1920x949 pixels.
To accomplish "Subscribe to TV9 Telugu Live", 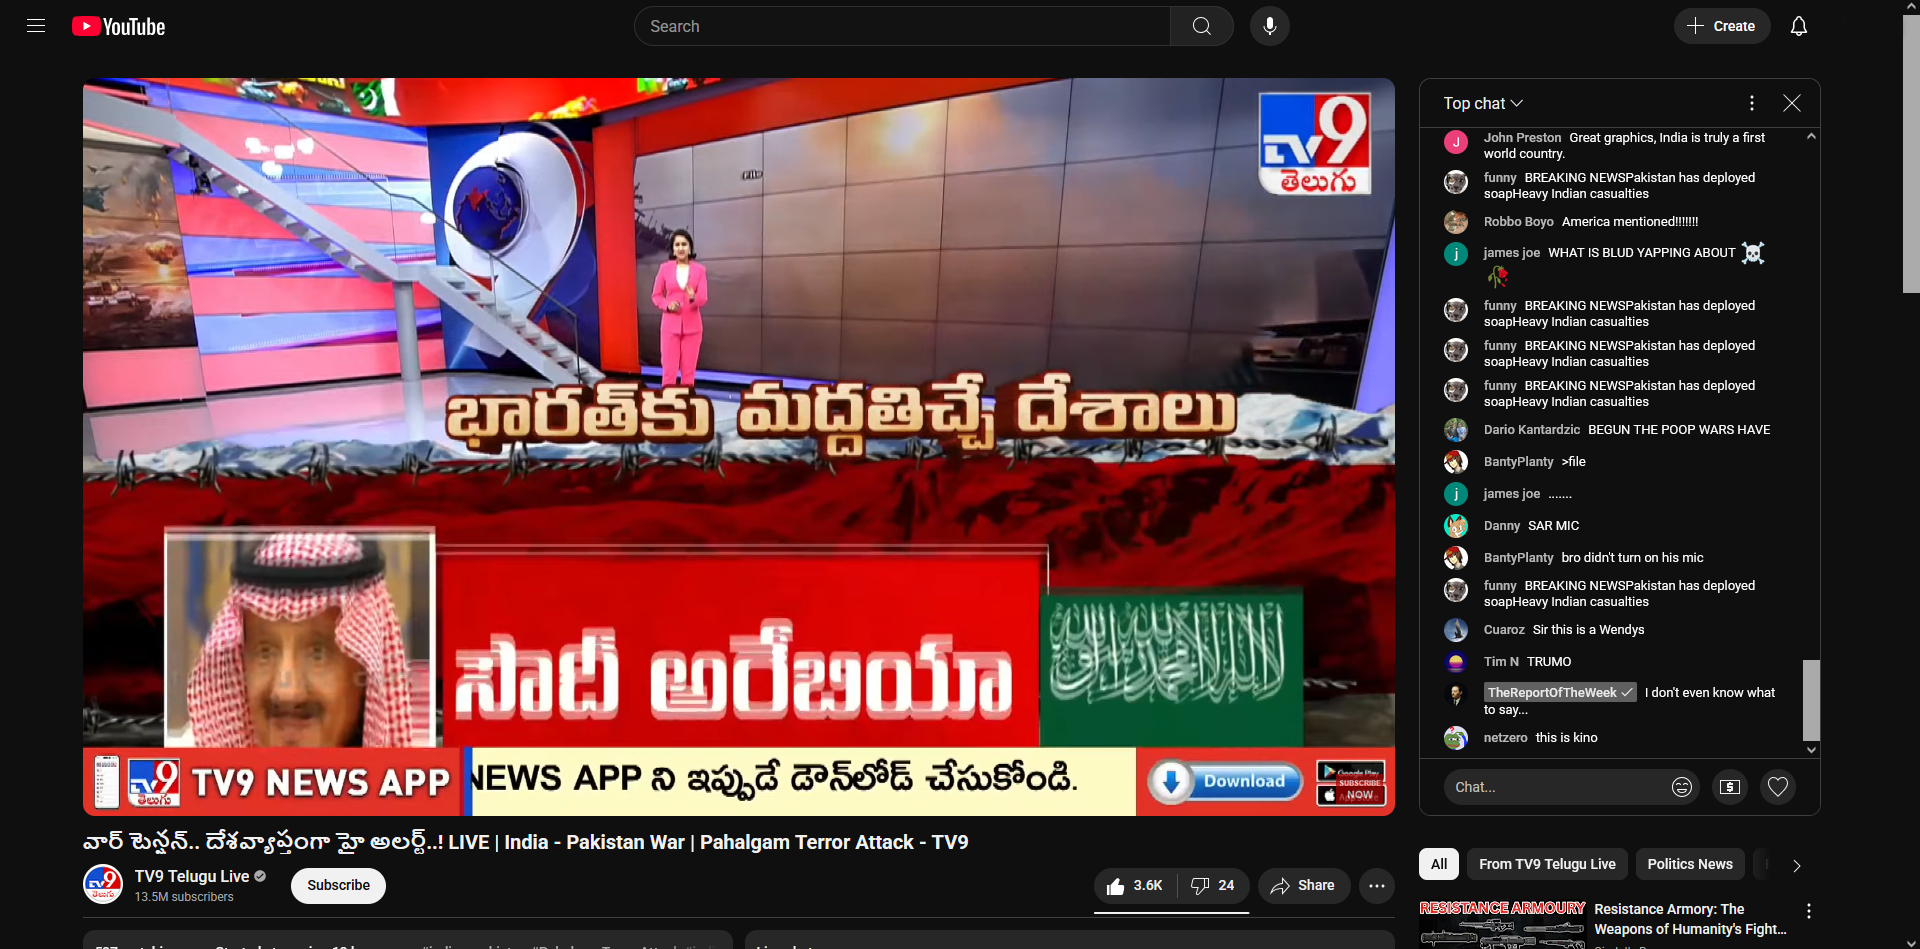I will pyautogui.click(x=338, y=886).
